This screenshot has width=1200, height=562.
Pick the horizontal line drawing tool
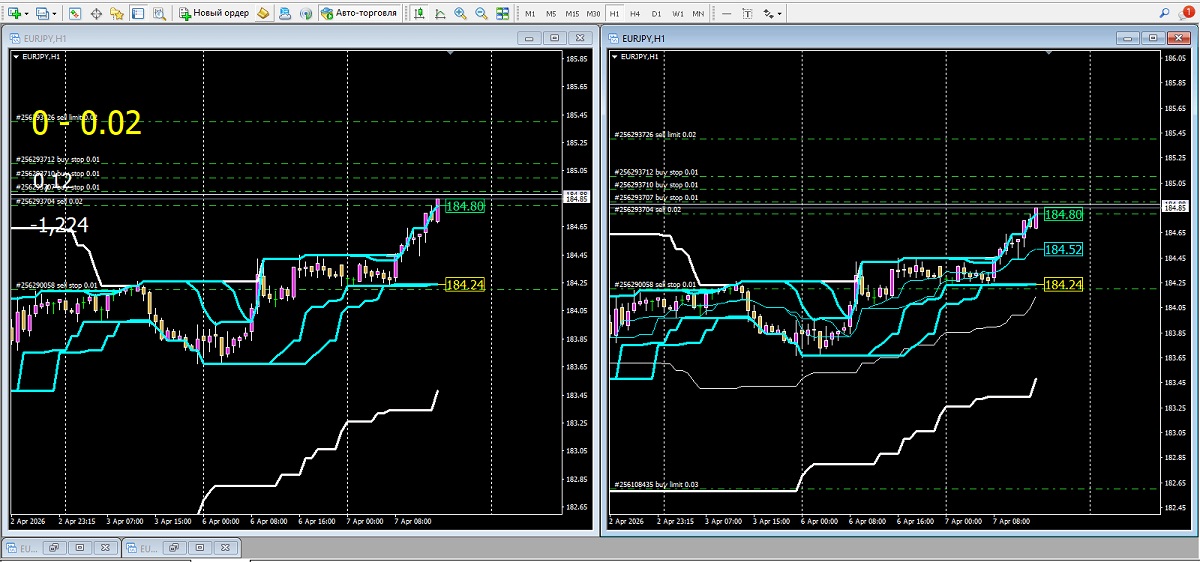[x=727, y=14]
